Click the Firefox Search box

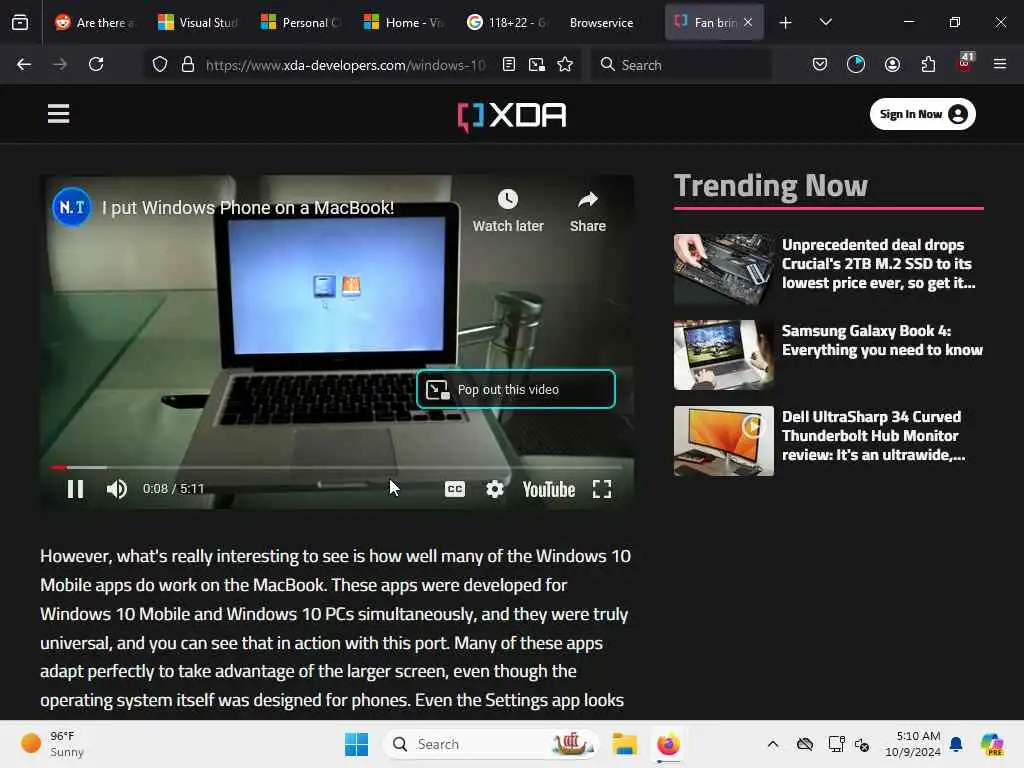pos(682,65)
